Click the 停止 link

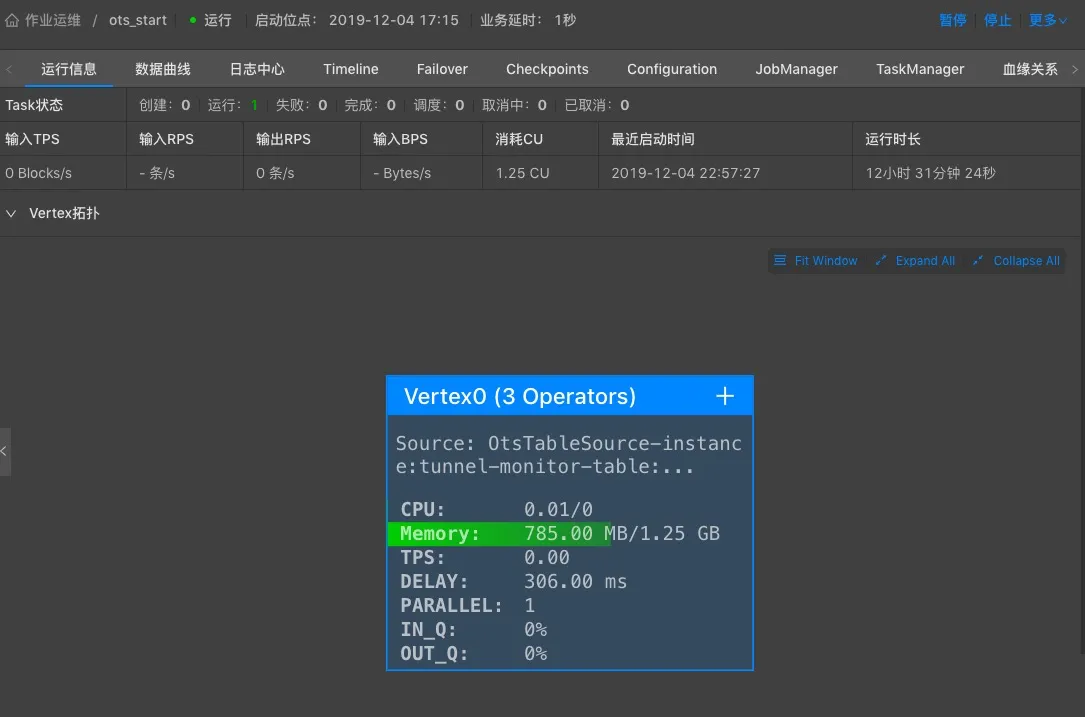point(997,20)
